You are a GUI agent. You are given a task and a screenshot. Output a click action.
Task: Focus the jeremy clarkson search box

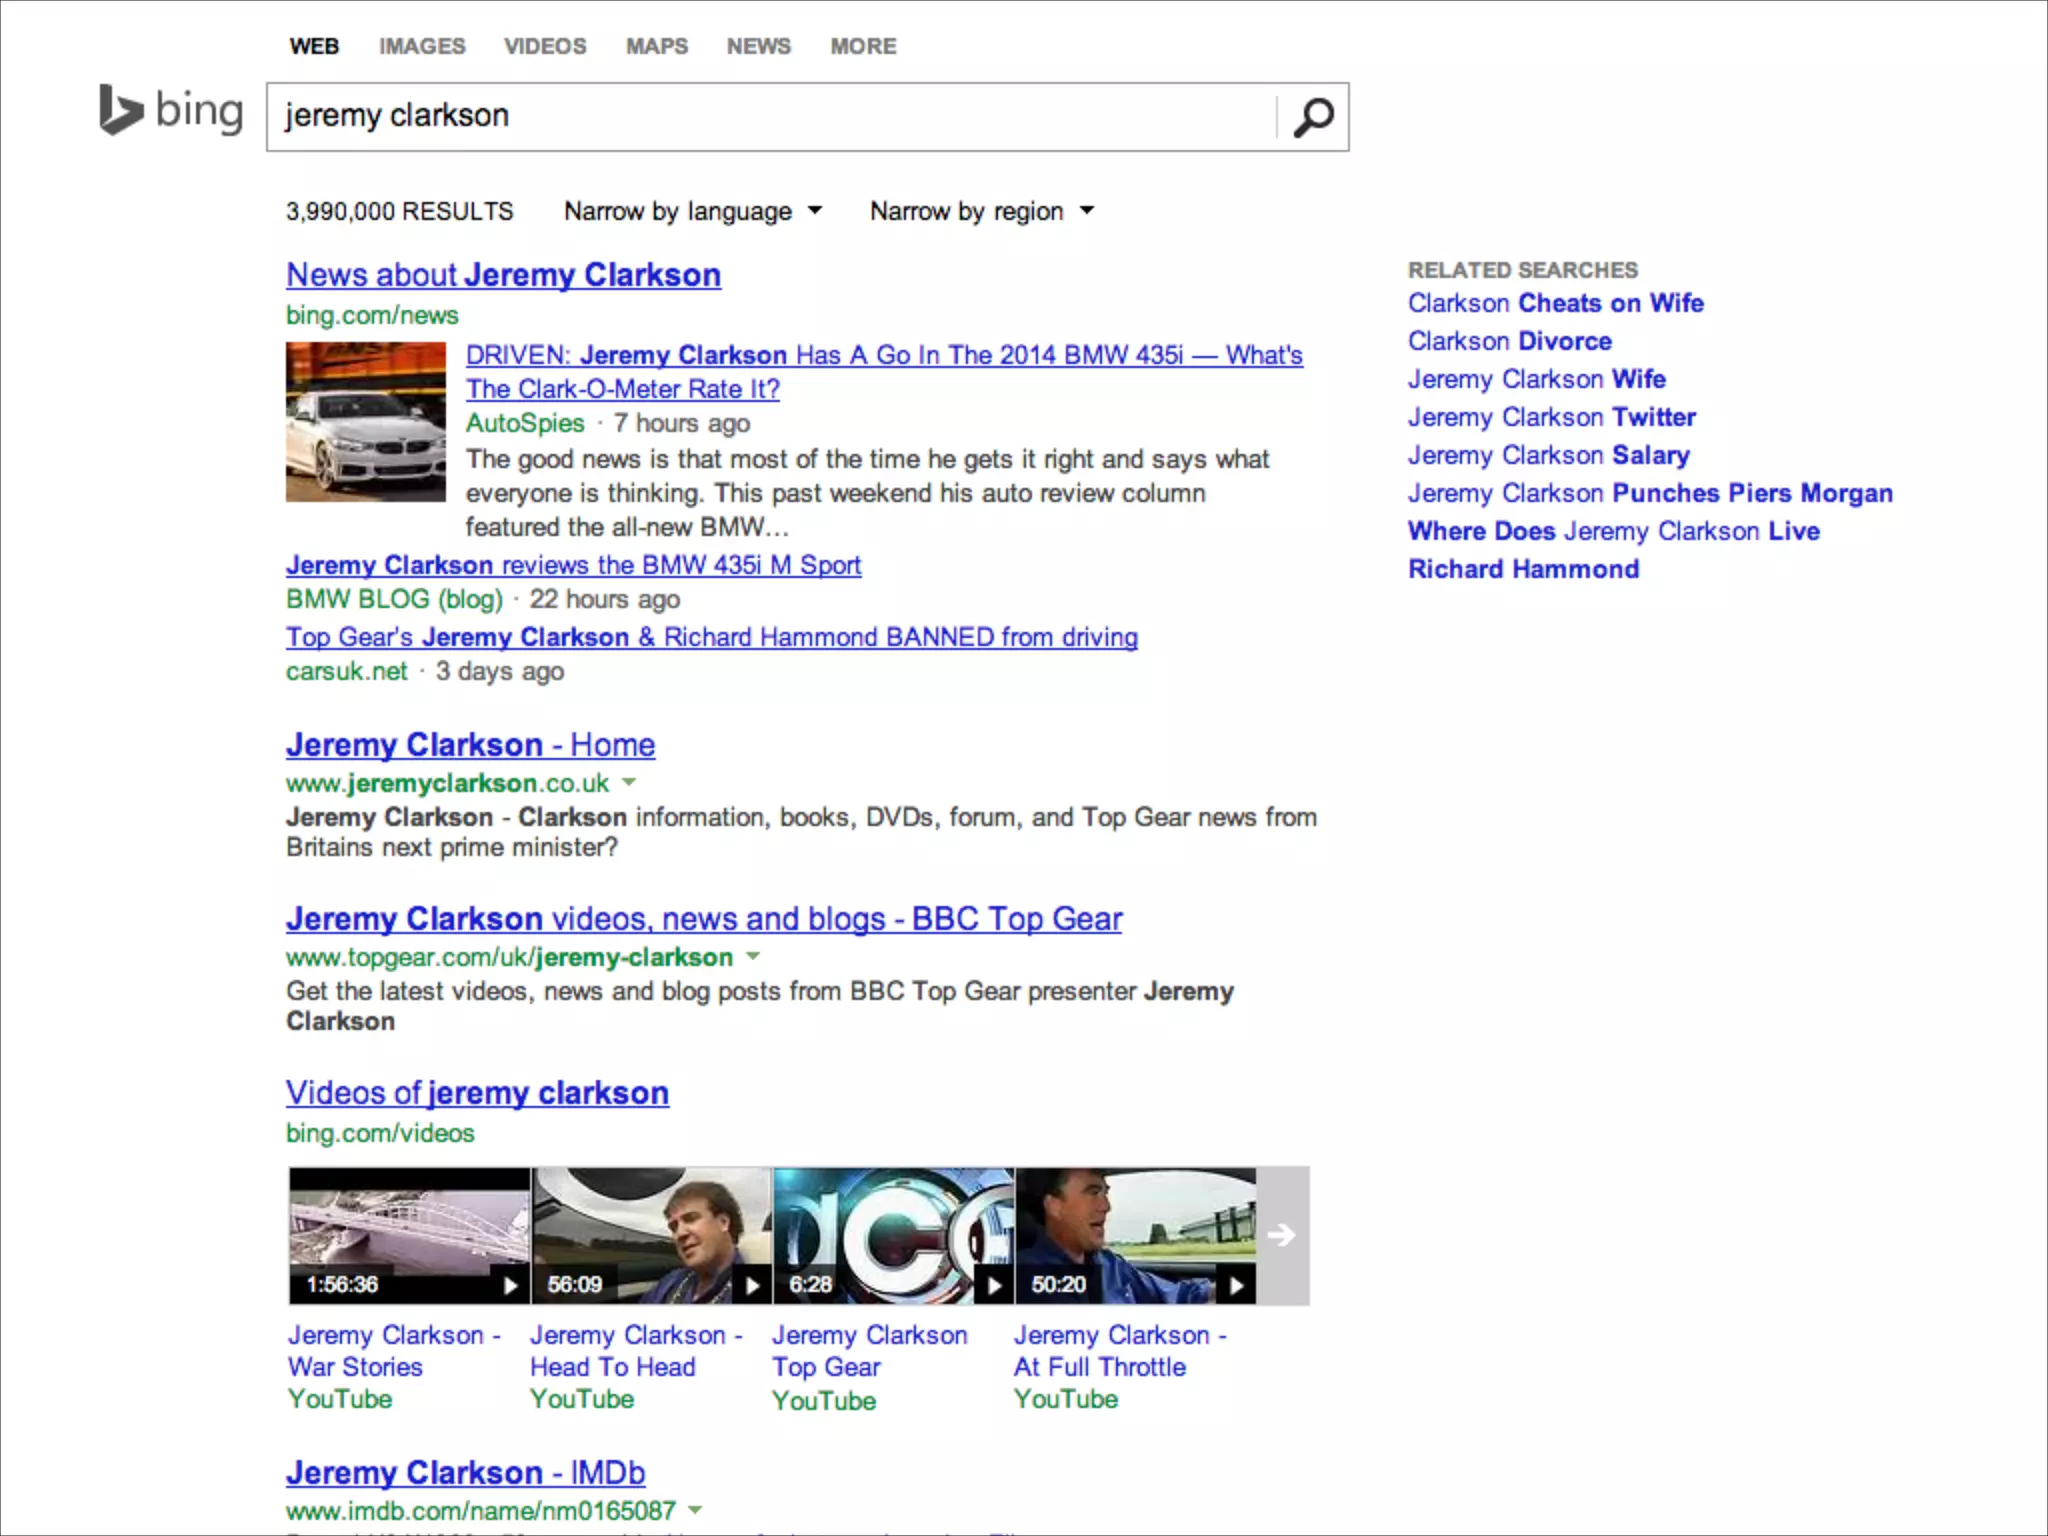[770, 116]
